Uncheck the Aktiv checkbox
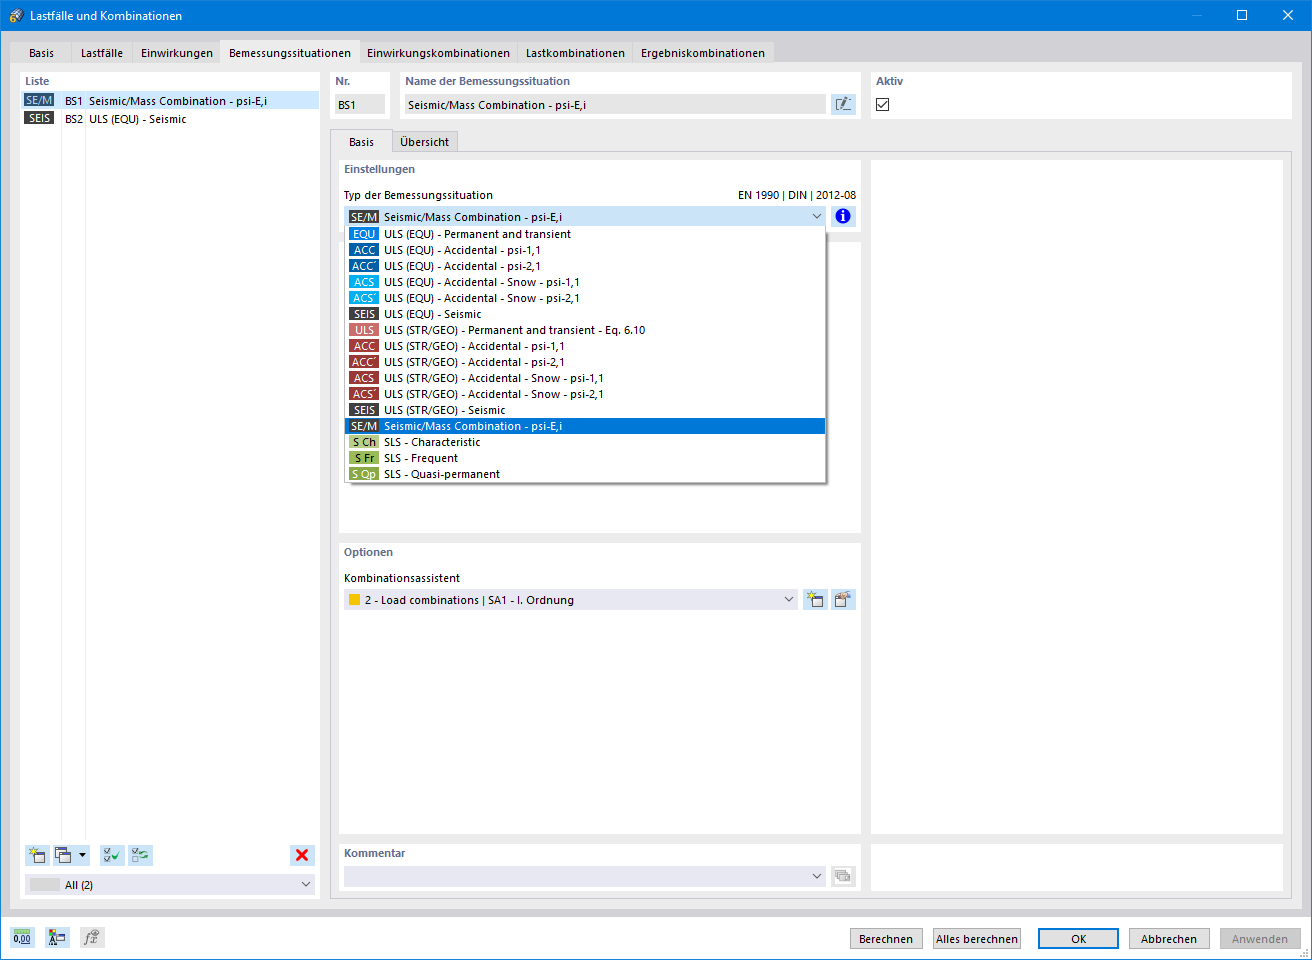This screenshot has width=1312, height=960. (882, 104)
